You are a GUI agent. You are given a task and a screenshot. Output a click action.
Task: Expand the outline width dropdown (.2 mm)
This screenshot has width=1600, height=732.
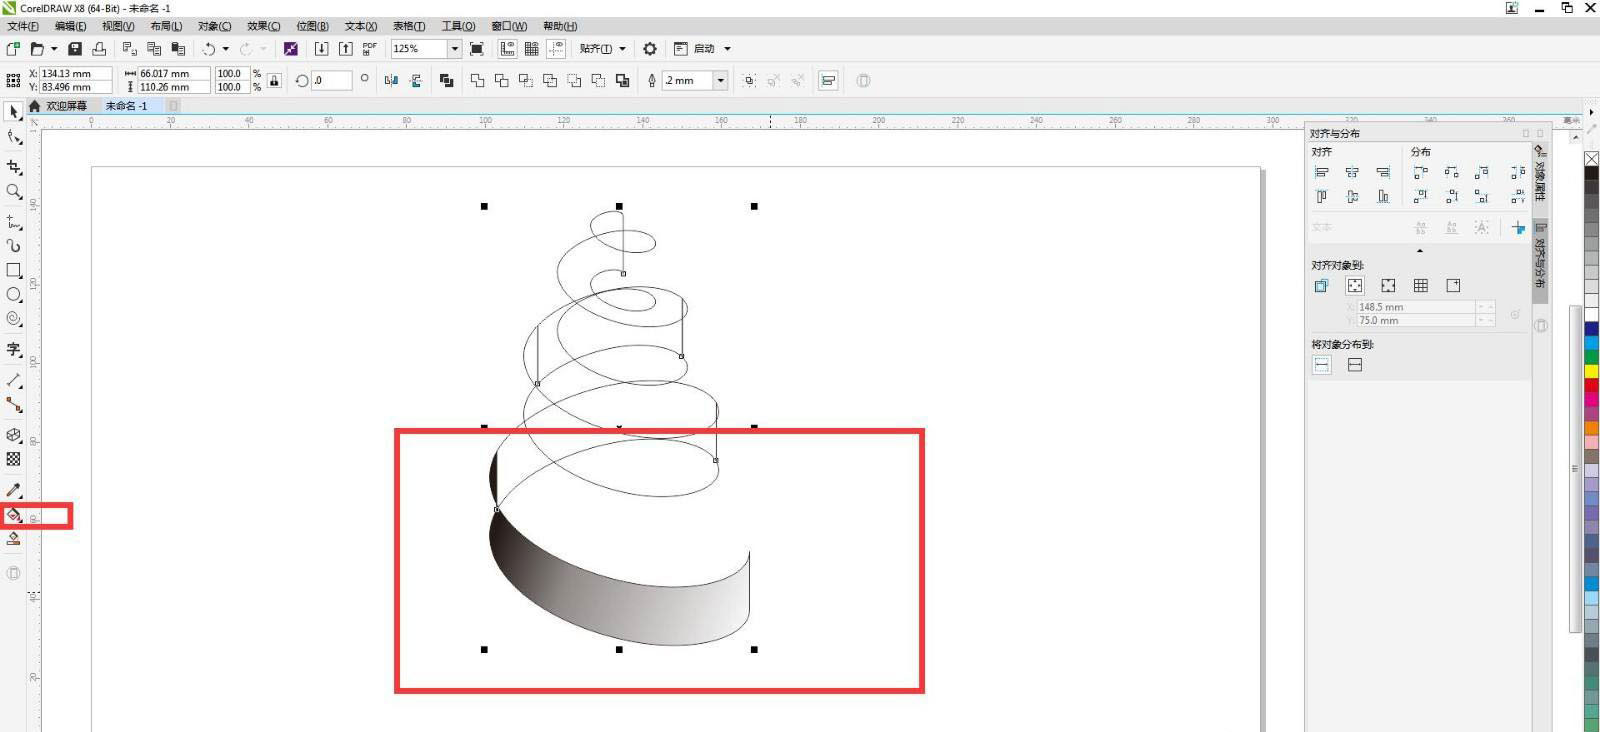tap(720, 81)
